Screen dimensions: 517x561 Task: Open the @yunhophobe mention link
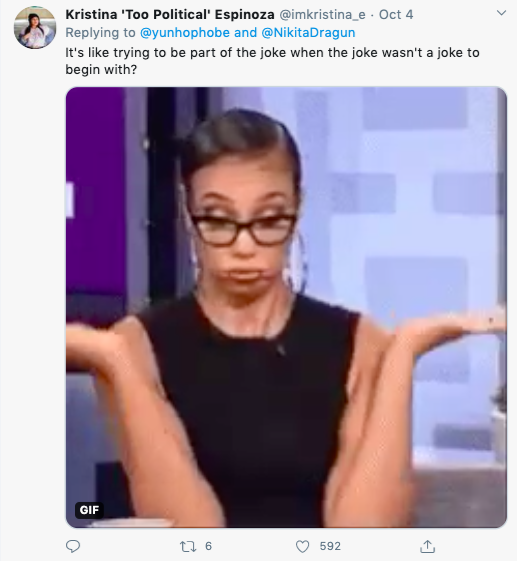(185, 33)
